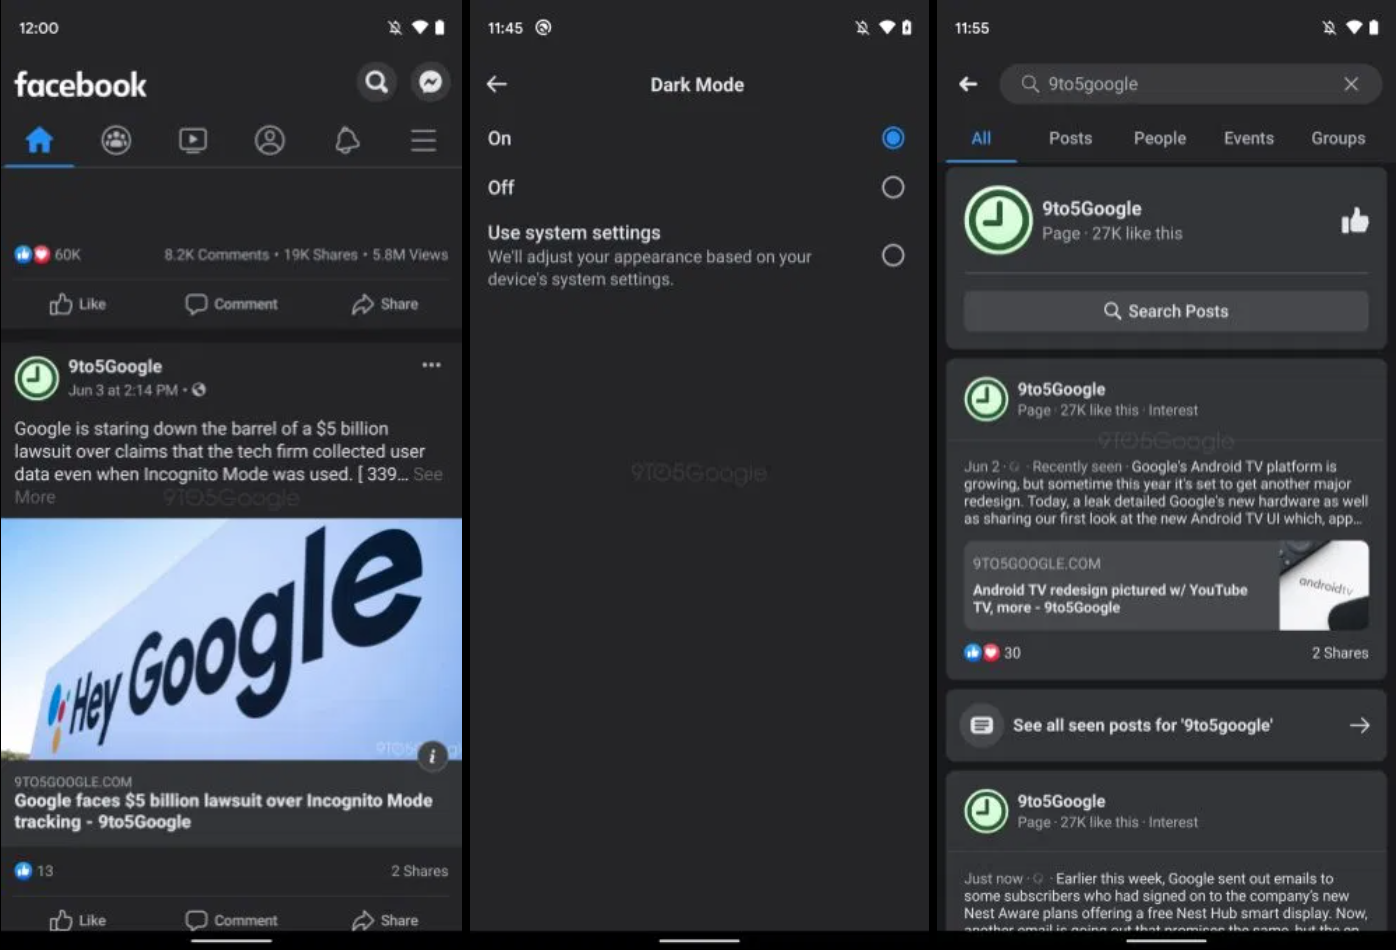Share the top post with 19K shares
1396x950 pixels.
385,304
